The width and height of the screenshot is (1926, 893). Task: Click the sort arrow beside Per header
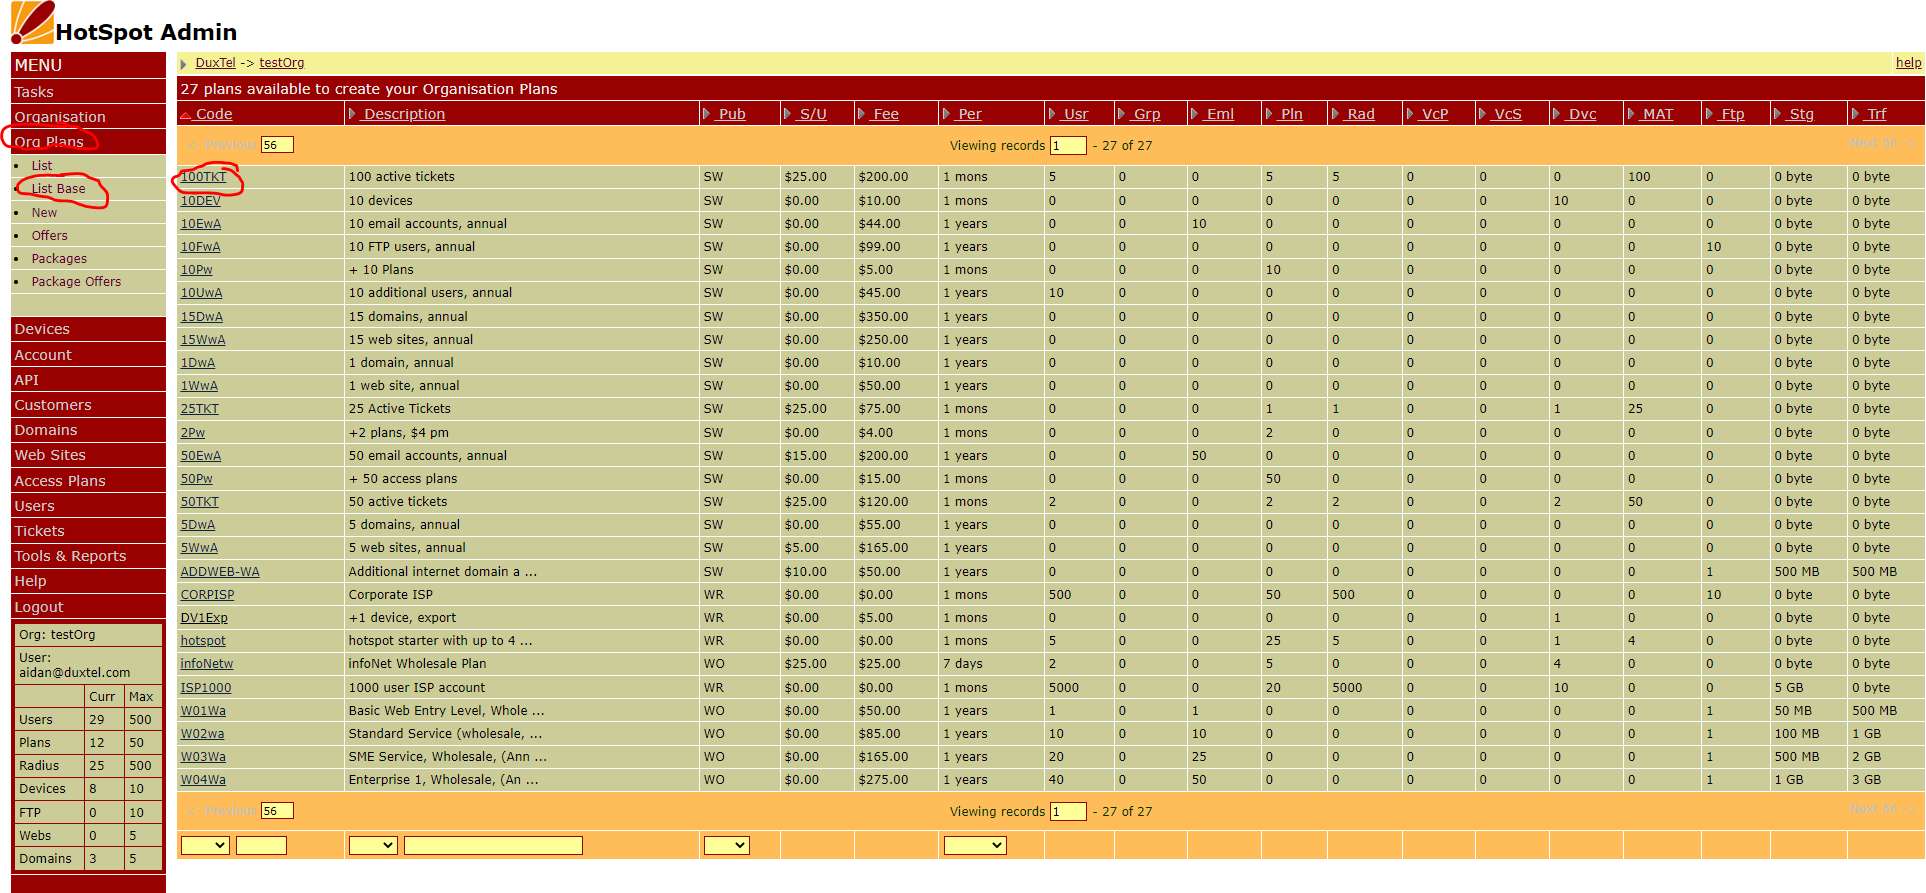click(x=947, y=114)
